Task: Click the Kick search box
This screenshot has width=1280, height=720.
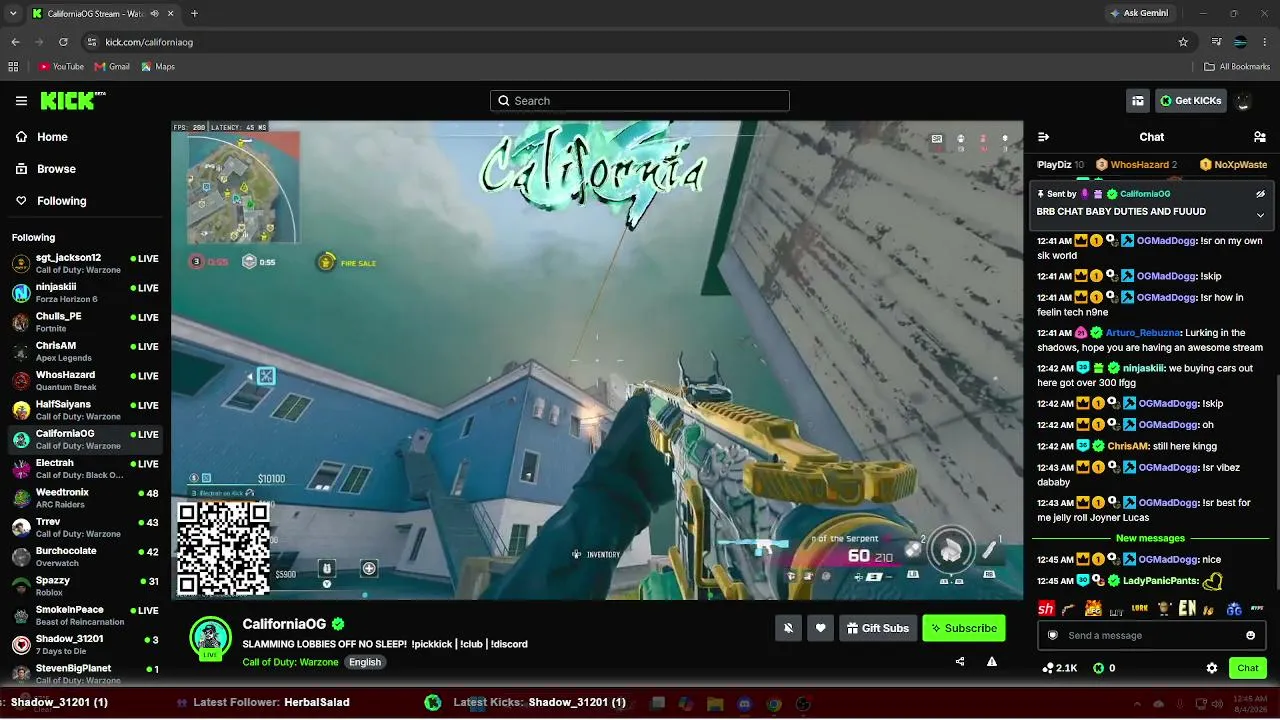Action: click(640, 101)
